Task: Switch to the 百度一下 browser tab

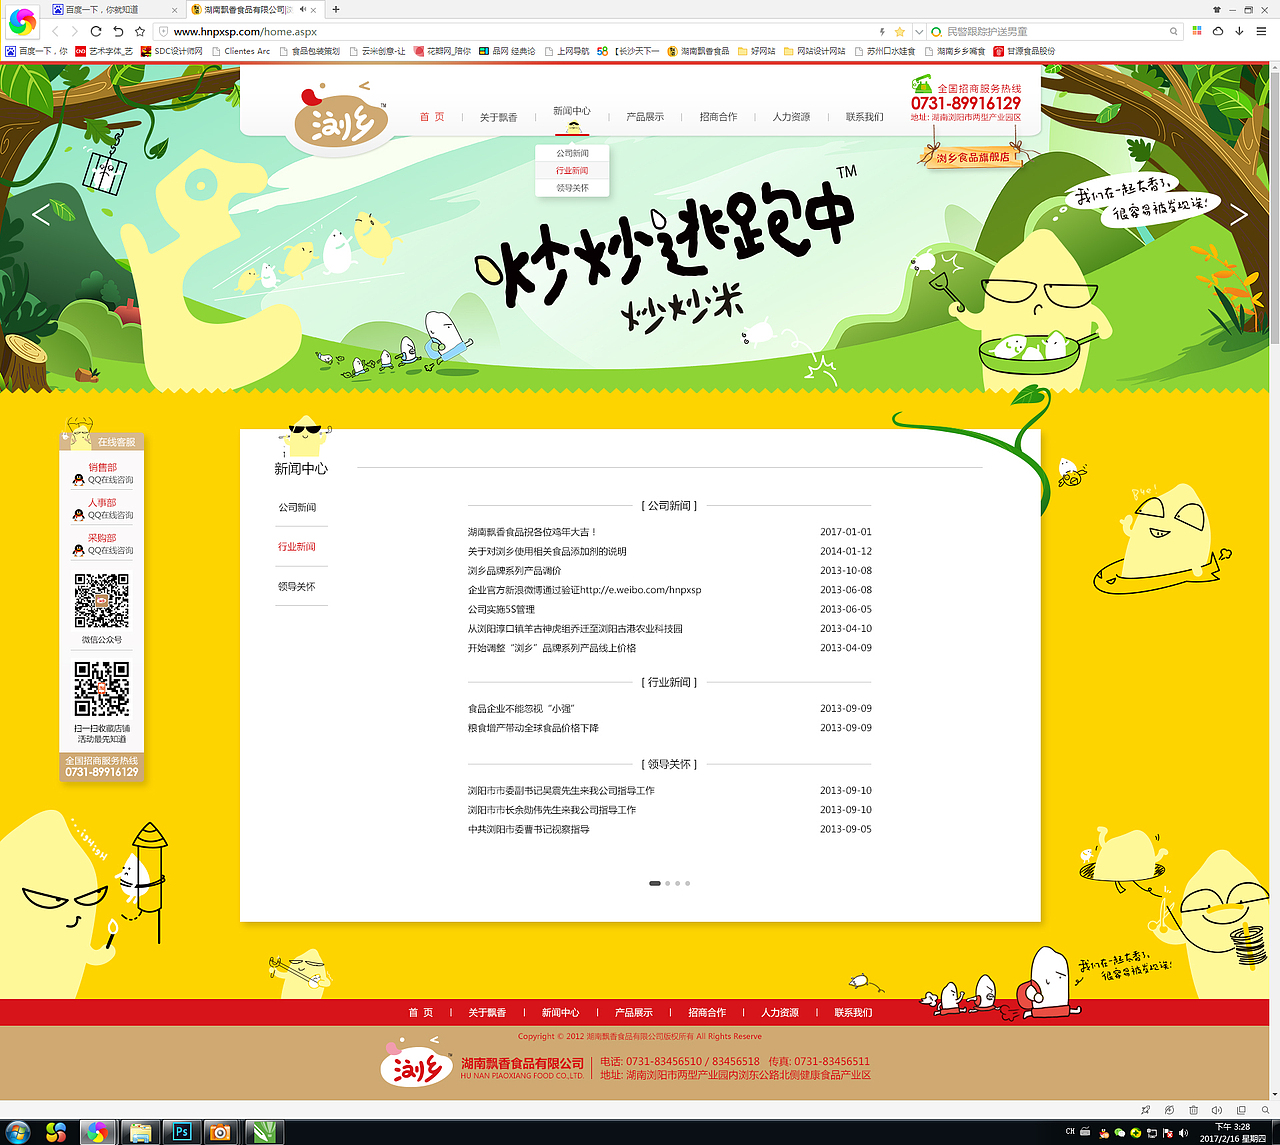Action: point(115,9)
